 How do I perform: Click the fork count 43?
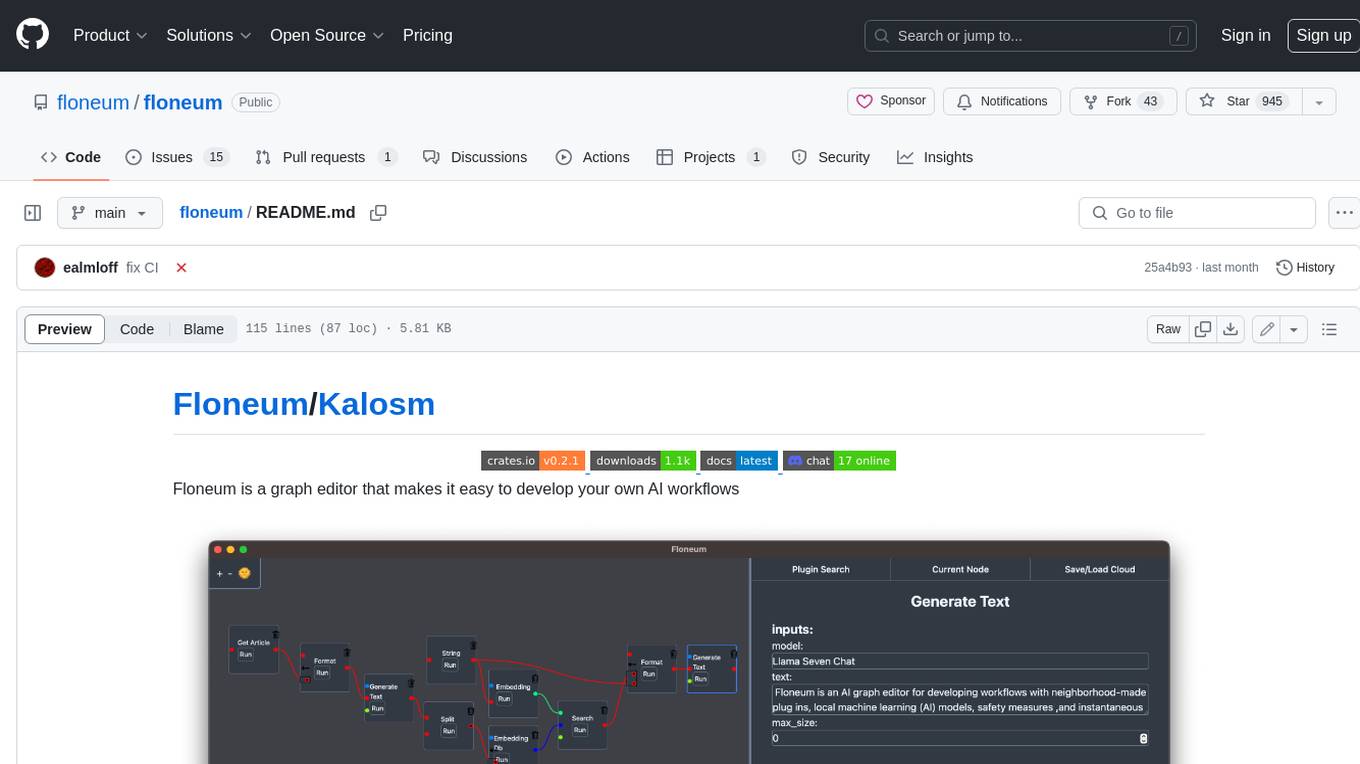(x=1150, y=101)
